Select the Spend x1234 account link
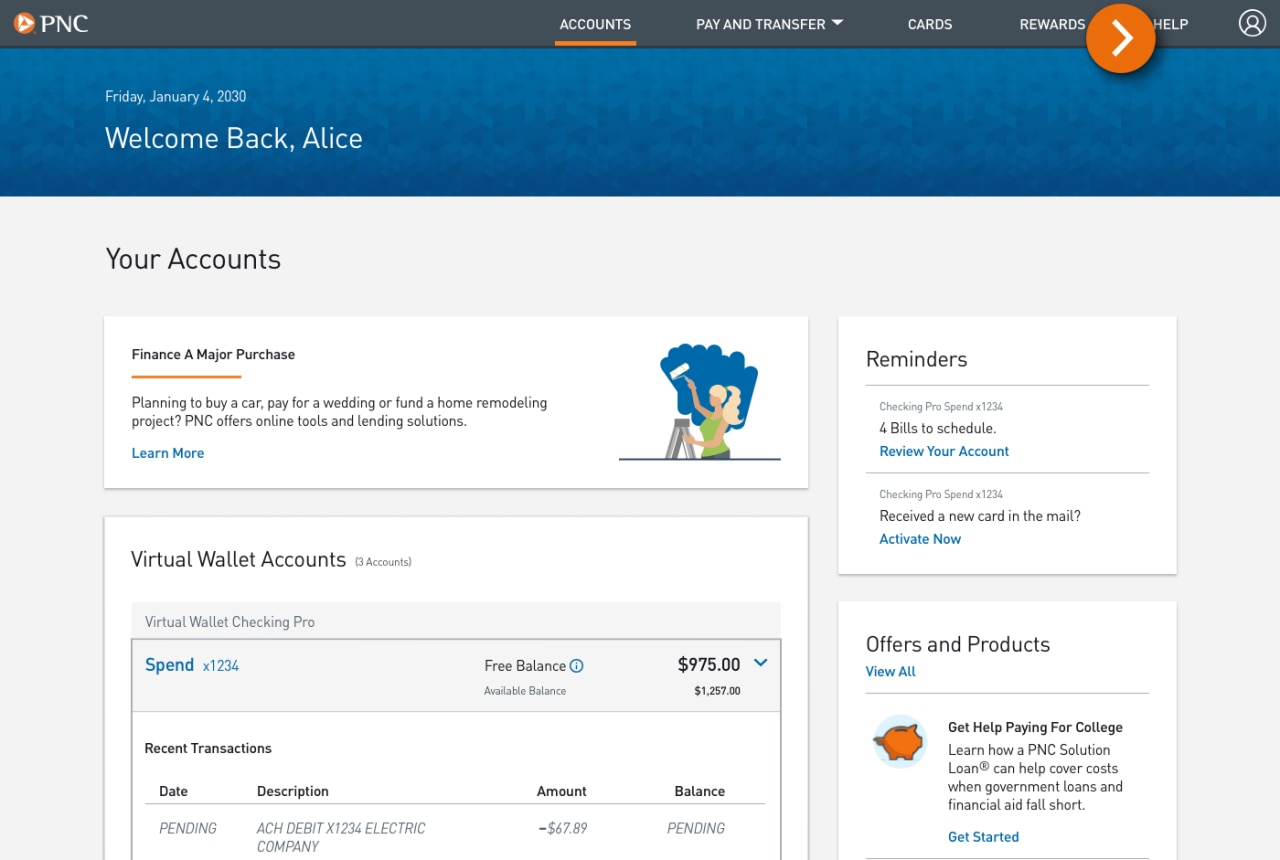The width and height of the screenshot is (1280, 860). (x=191, y=664)
